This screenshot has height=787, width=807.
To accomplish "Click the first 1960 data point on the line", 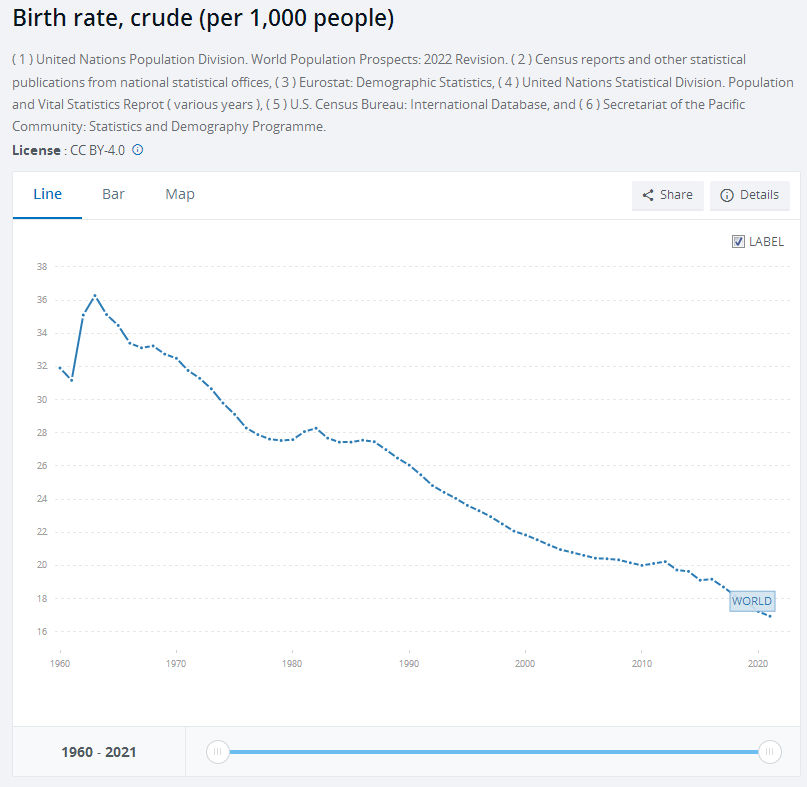I will [x=60, y=368].
